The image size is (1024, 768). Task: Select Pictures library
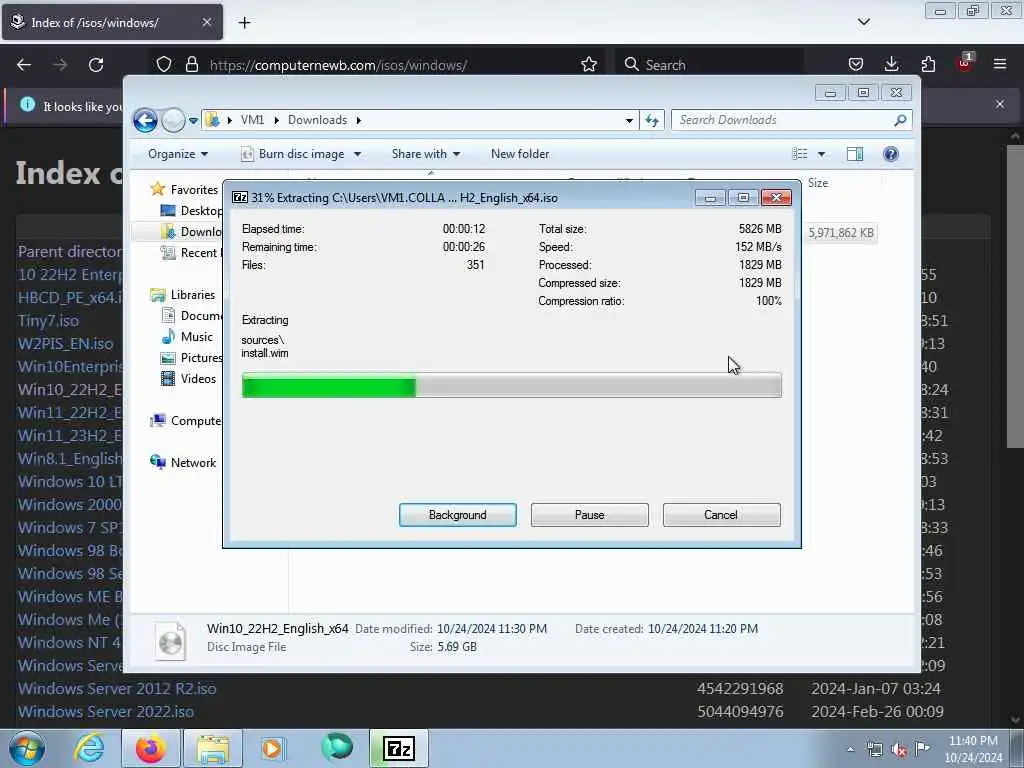click(x=192, y=358)
